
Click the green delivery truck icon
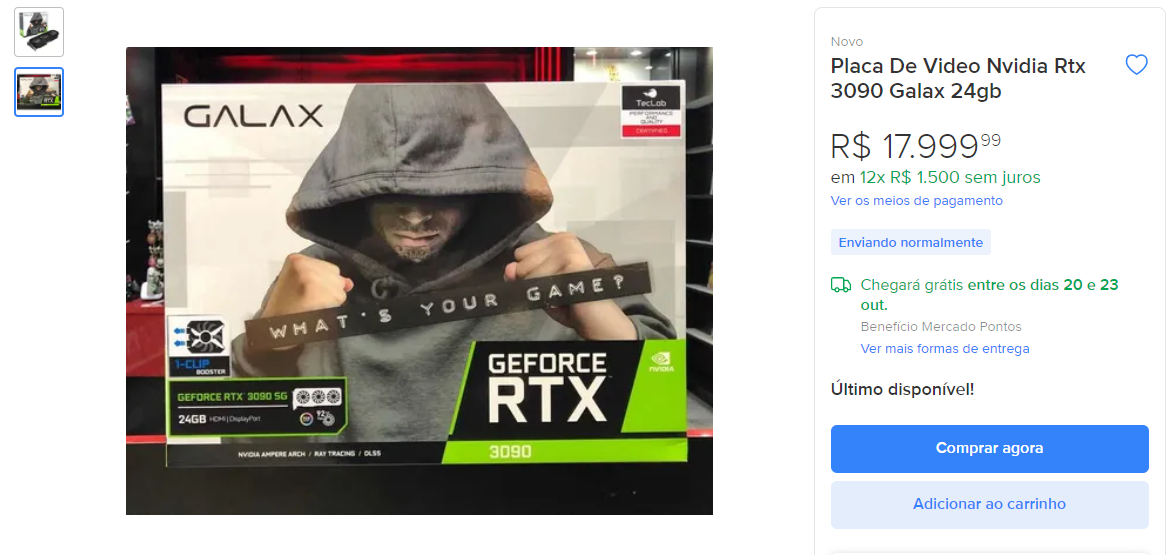pos(841,285)
